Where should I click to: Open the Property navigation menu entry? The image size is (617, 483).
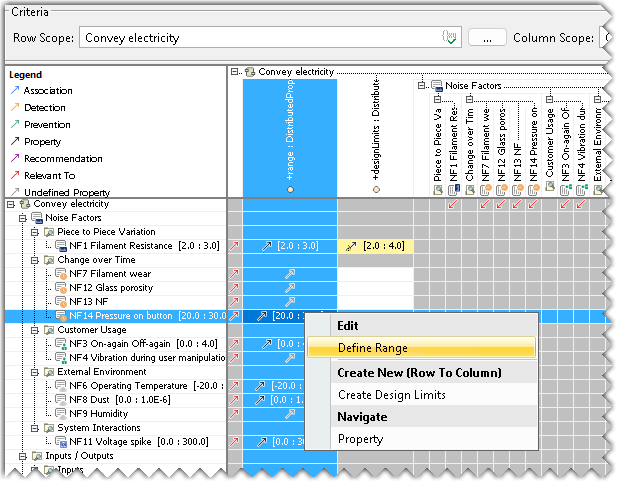point(360,439)
